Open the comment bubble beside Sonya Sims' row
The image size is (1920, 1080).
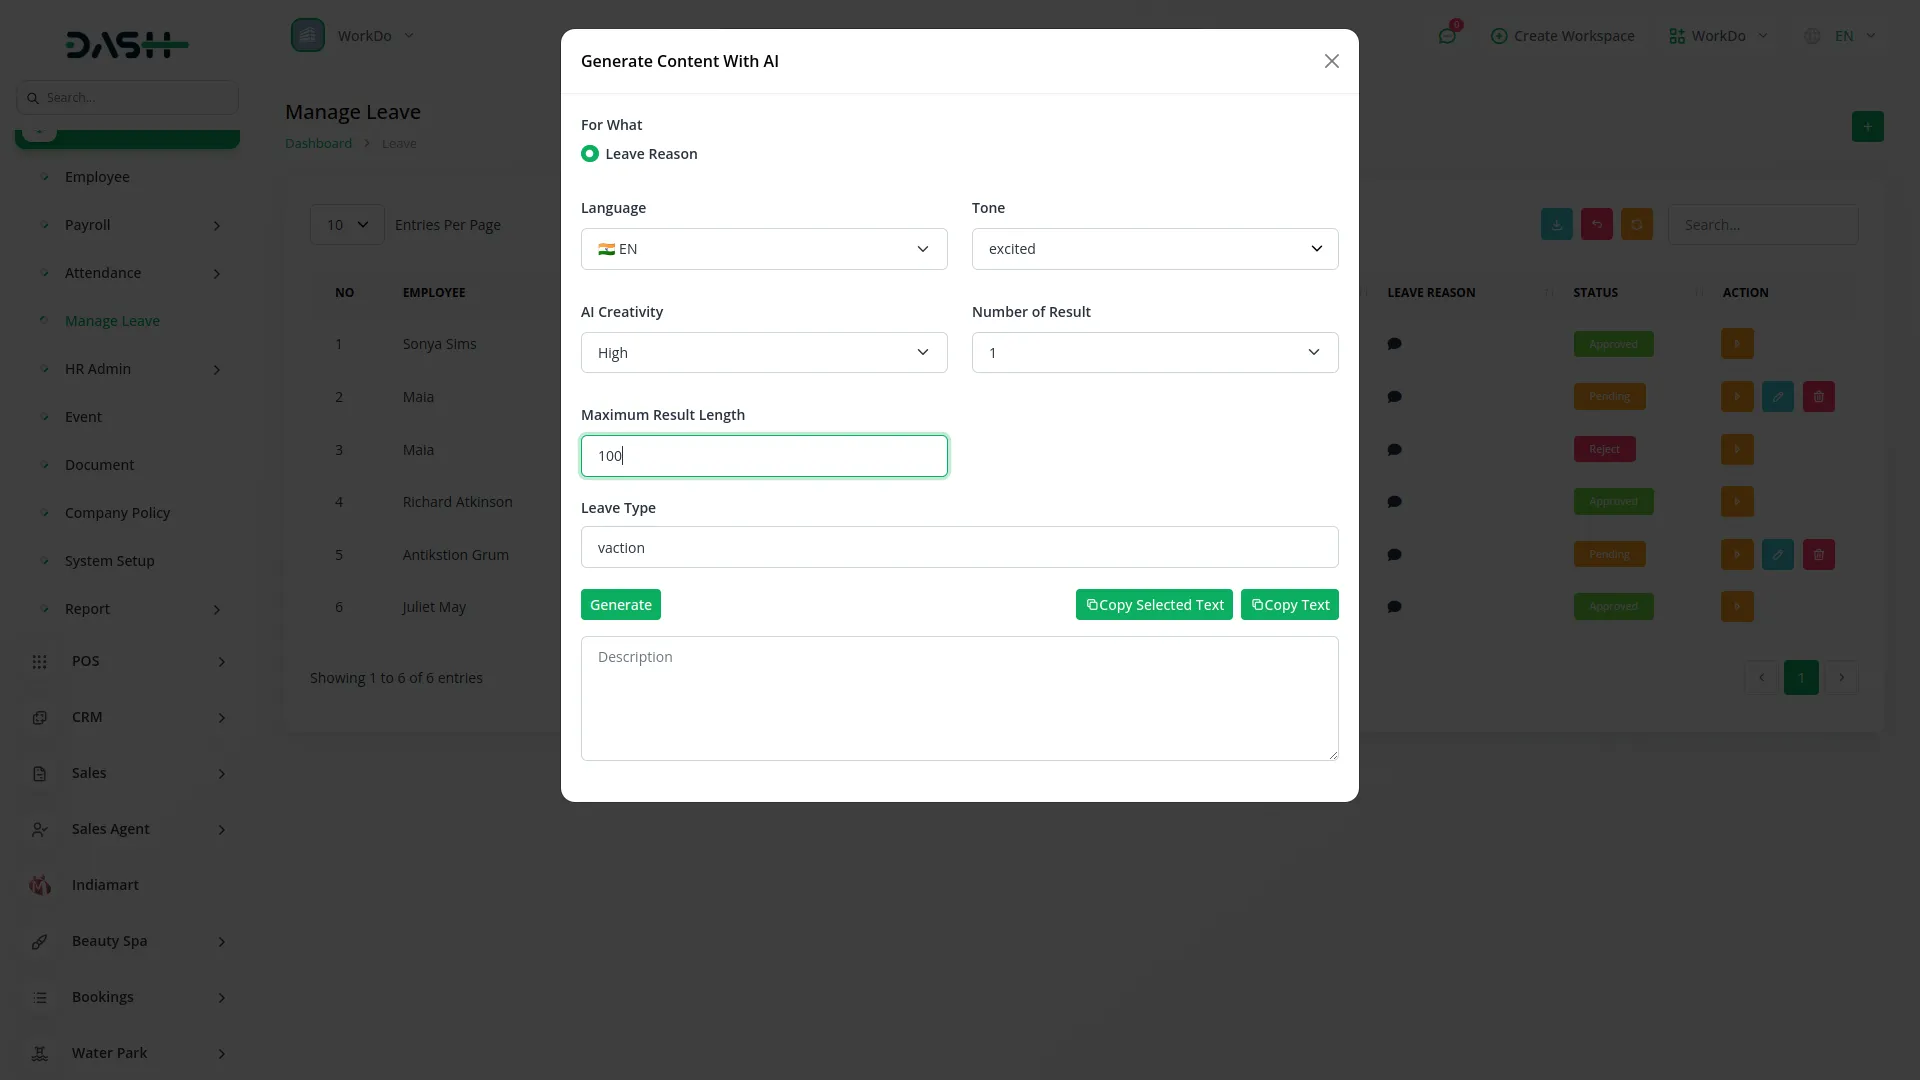click(x=1394, y=343)
